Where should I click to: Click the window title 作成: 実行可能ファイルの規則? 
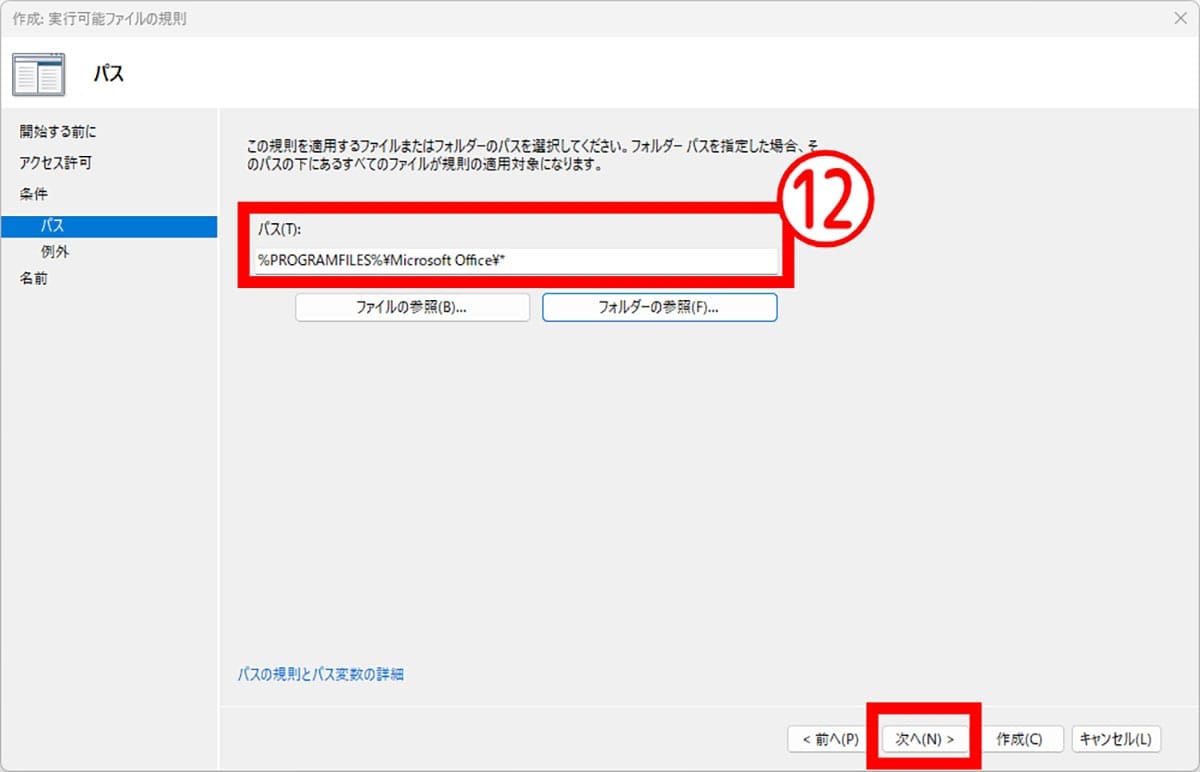coord(100,19)
